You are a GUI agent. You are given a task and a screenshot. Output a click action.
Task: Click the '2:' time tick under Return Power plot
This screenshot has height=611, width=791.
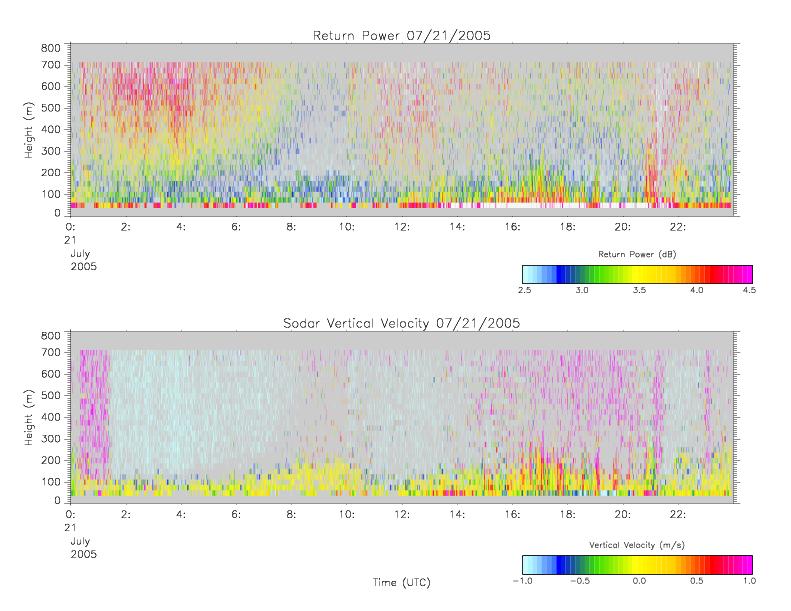[125, 227]
